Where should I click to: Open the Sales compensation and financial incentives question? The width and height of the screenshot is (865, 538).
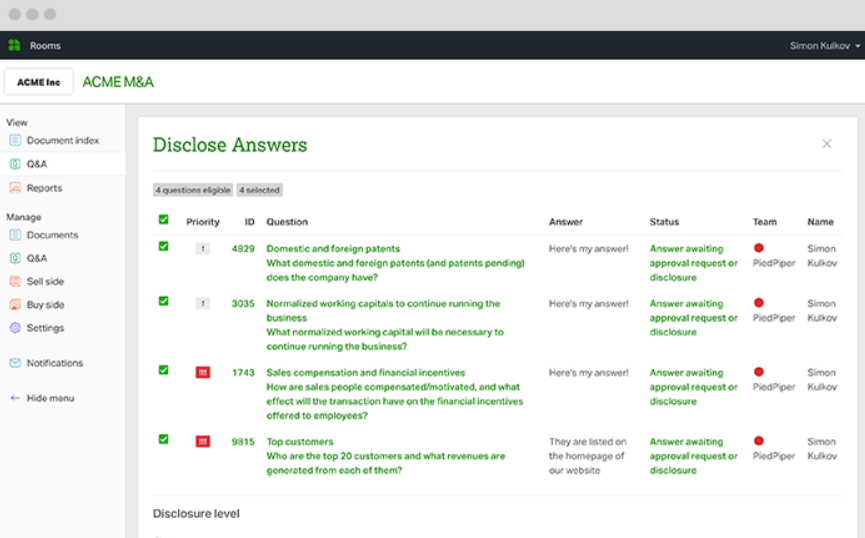click(365, 373)
